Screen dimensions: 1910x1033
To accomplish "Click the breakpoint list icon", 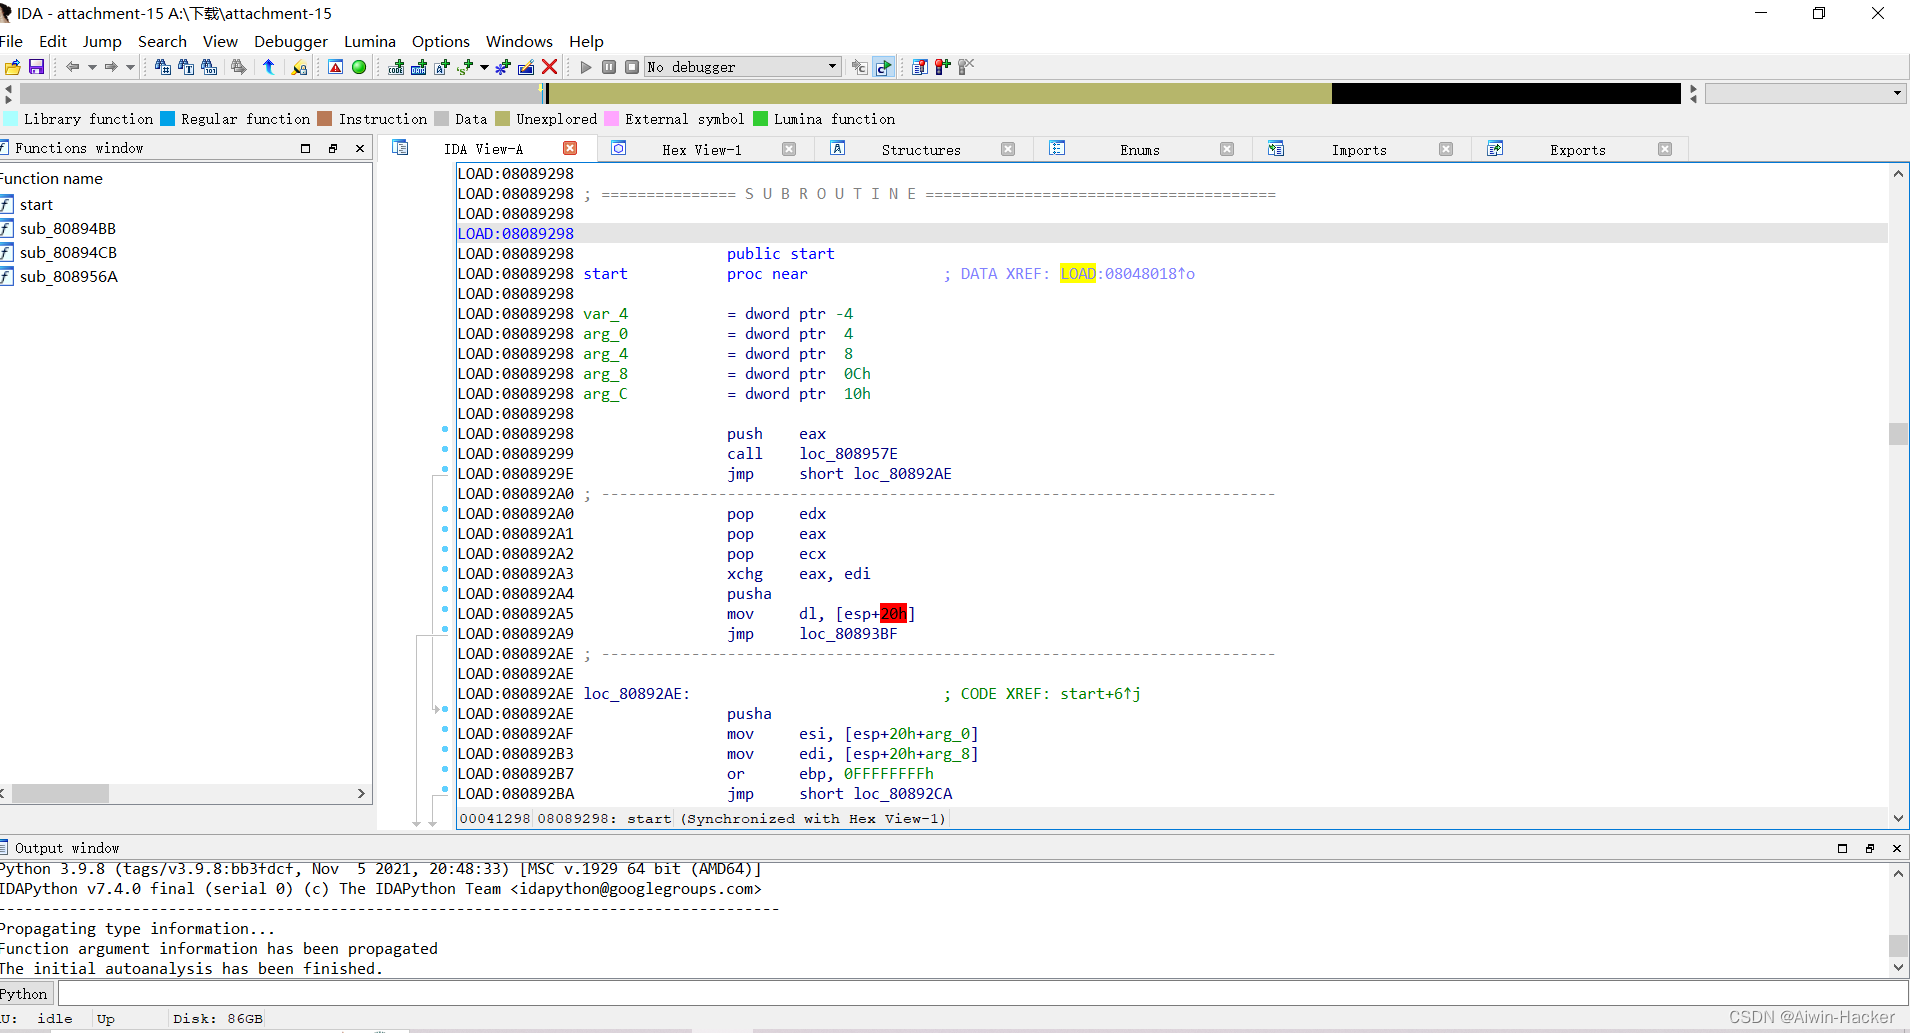I will click(x=919, y=67).
